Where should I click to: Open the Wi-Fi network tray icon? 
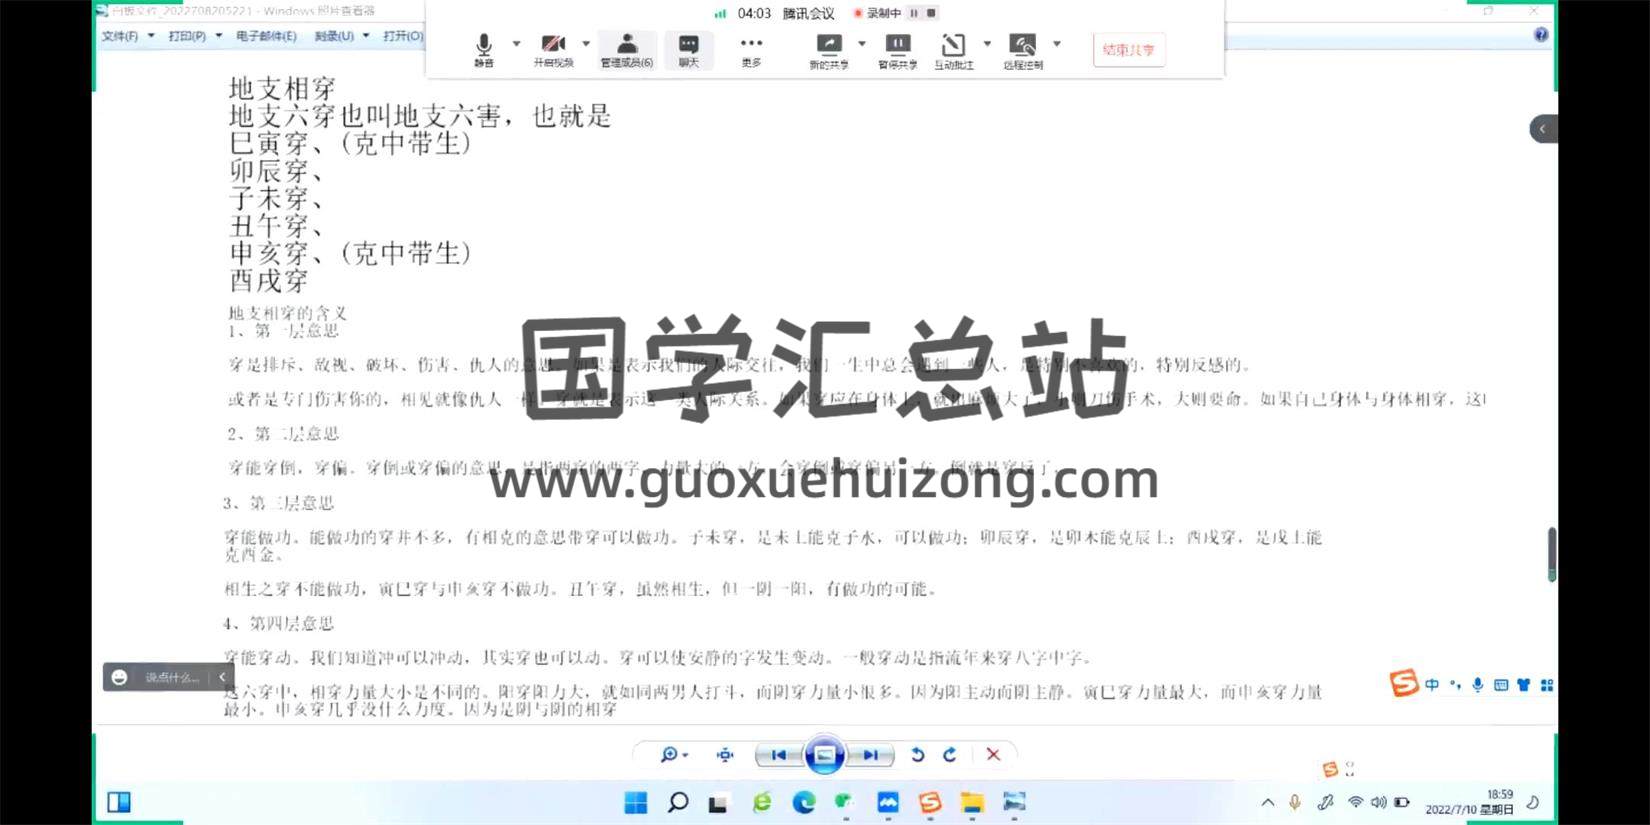click(1355, 803)
